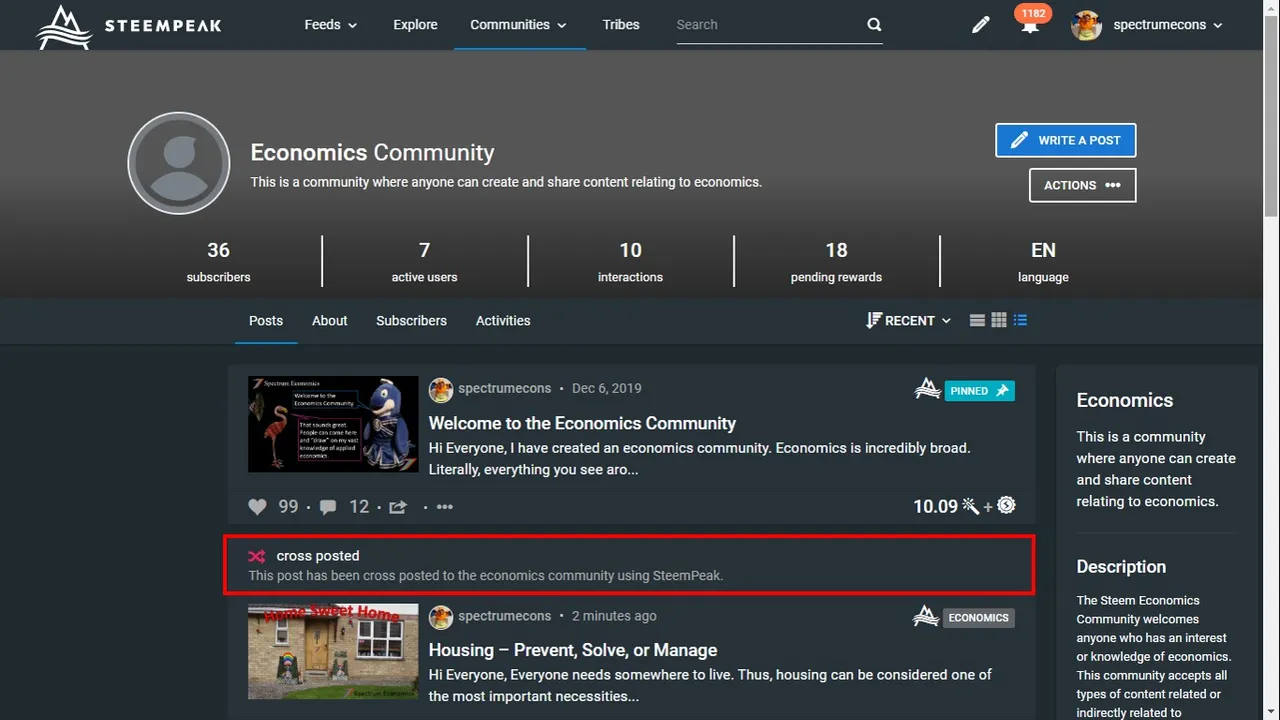Switch to list layout view icon
Image resolution: width=1280 pixels, height=720 pixels.
click(978, 321)
